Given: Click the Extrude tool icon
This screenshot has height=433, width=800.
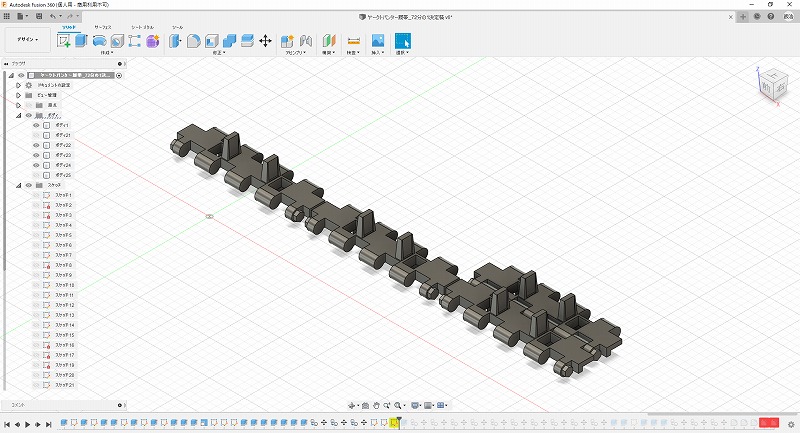Looking at the screenshot, I should coord(82,41).
